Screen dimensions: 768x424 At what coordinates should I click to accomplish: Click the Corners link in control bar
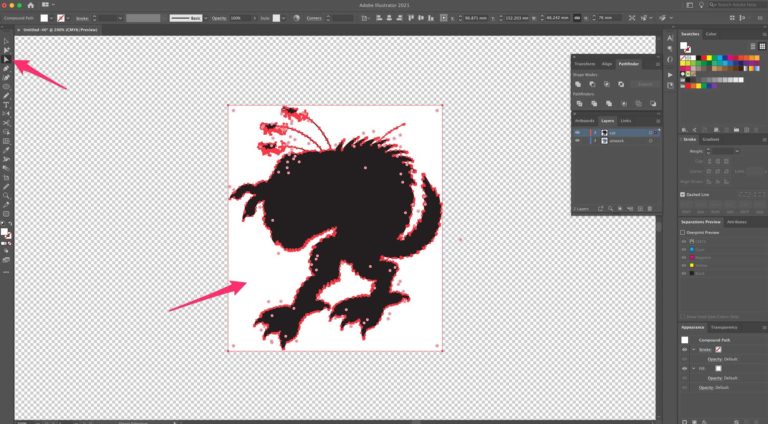point(314,18)
